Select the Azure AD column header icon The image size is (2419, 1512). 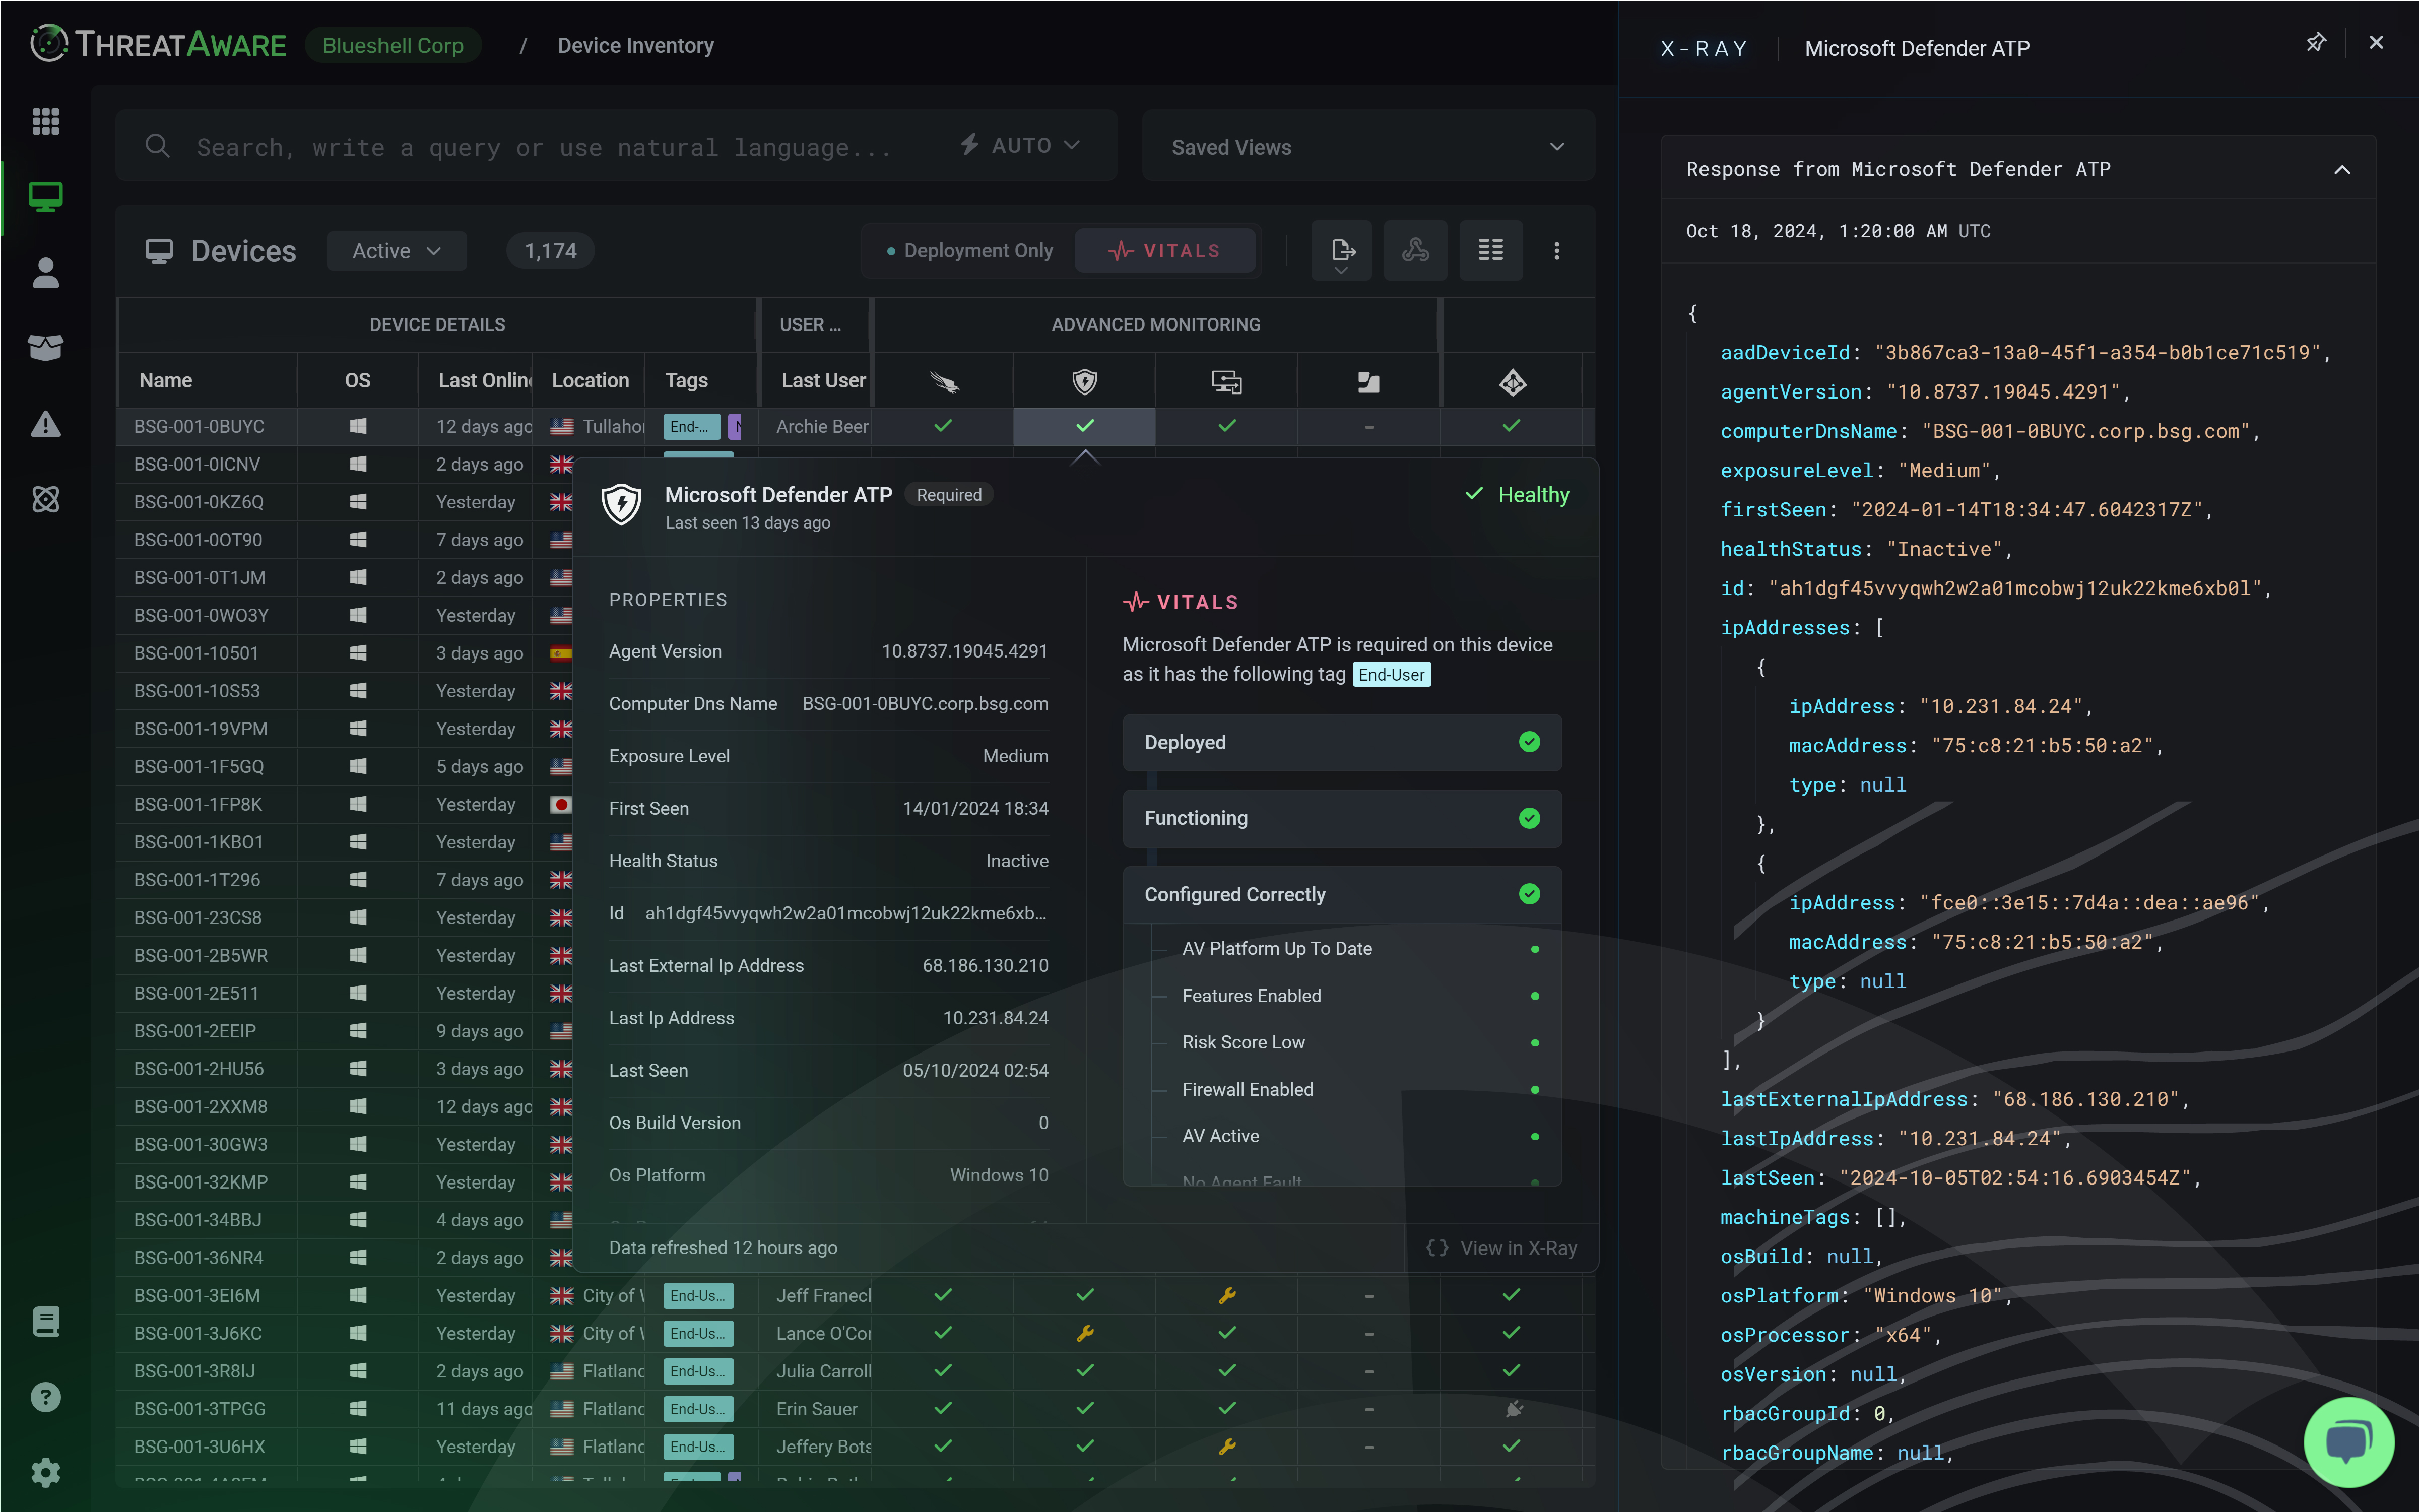pos(1512,381)
